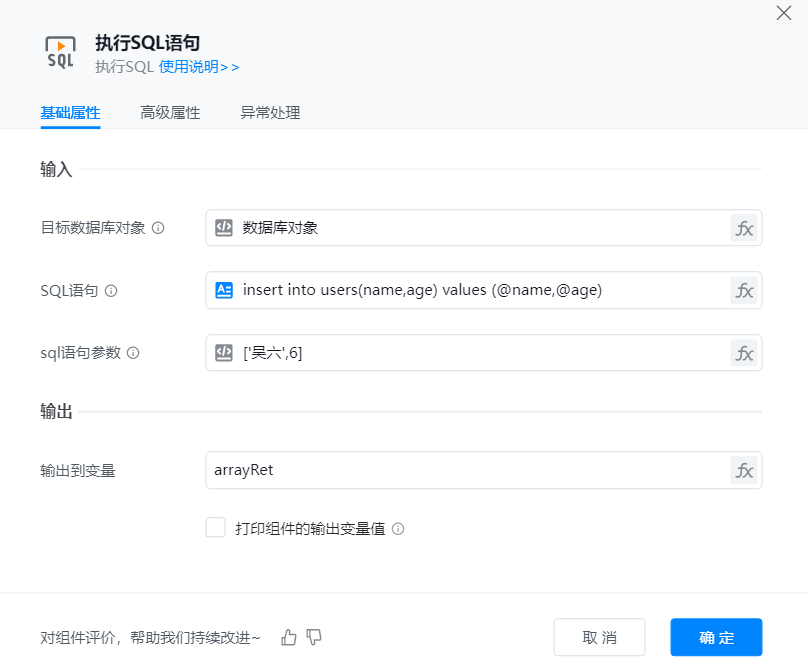Click info icon beside SQL语句 label

click(x=111, y=291)
